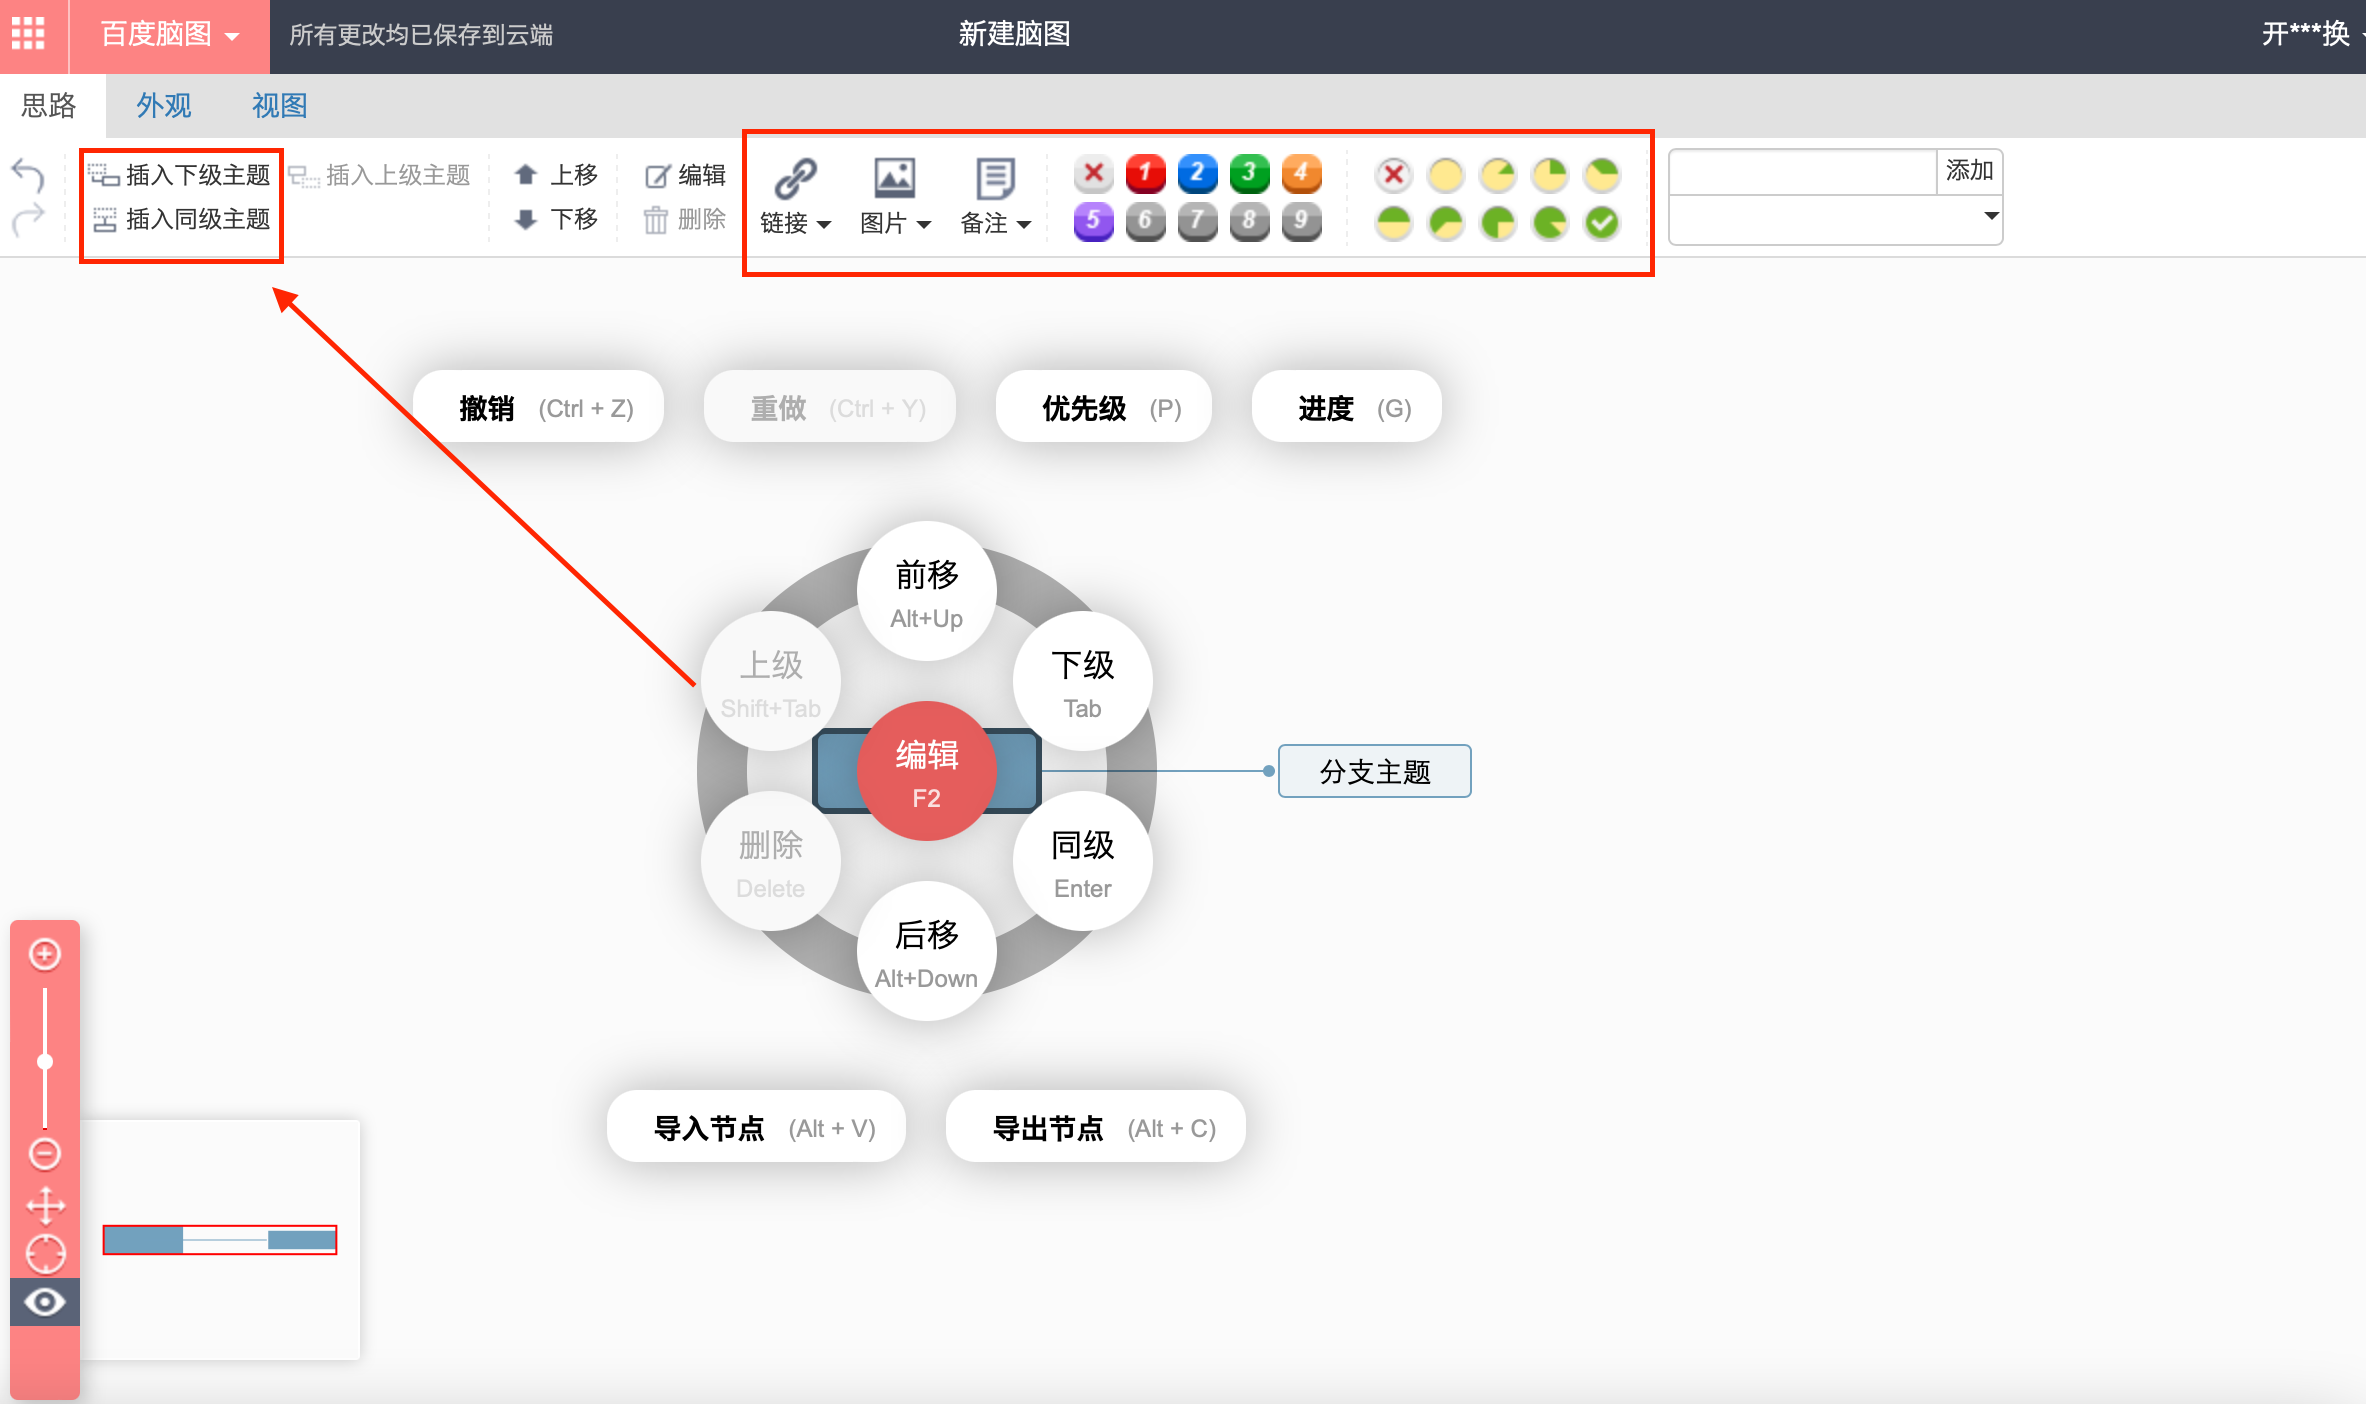Set progress to completed checkmark
The height and width of the screenshot is (1404, 2366).
pos(1602,223)
